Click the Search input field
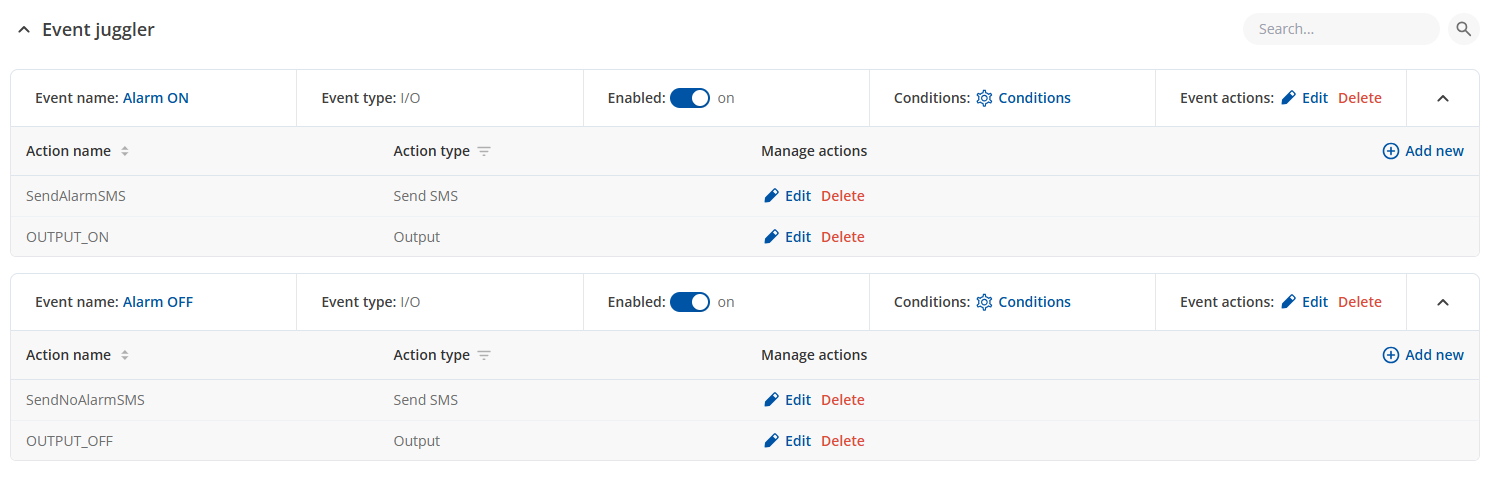This screenshot has width=1492, height=480. coord(1340,29)
